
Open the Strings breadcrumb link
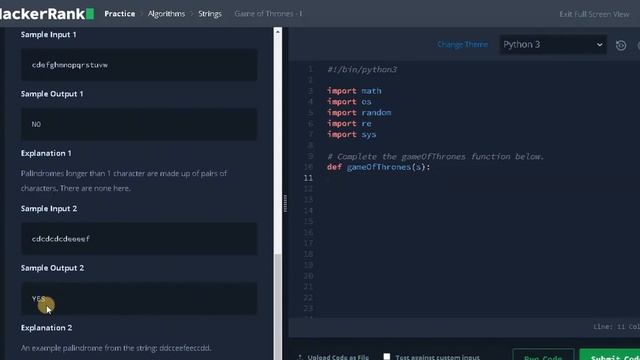click(210, 14)
